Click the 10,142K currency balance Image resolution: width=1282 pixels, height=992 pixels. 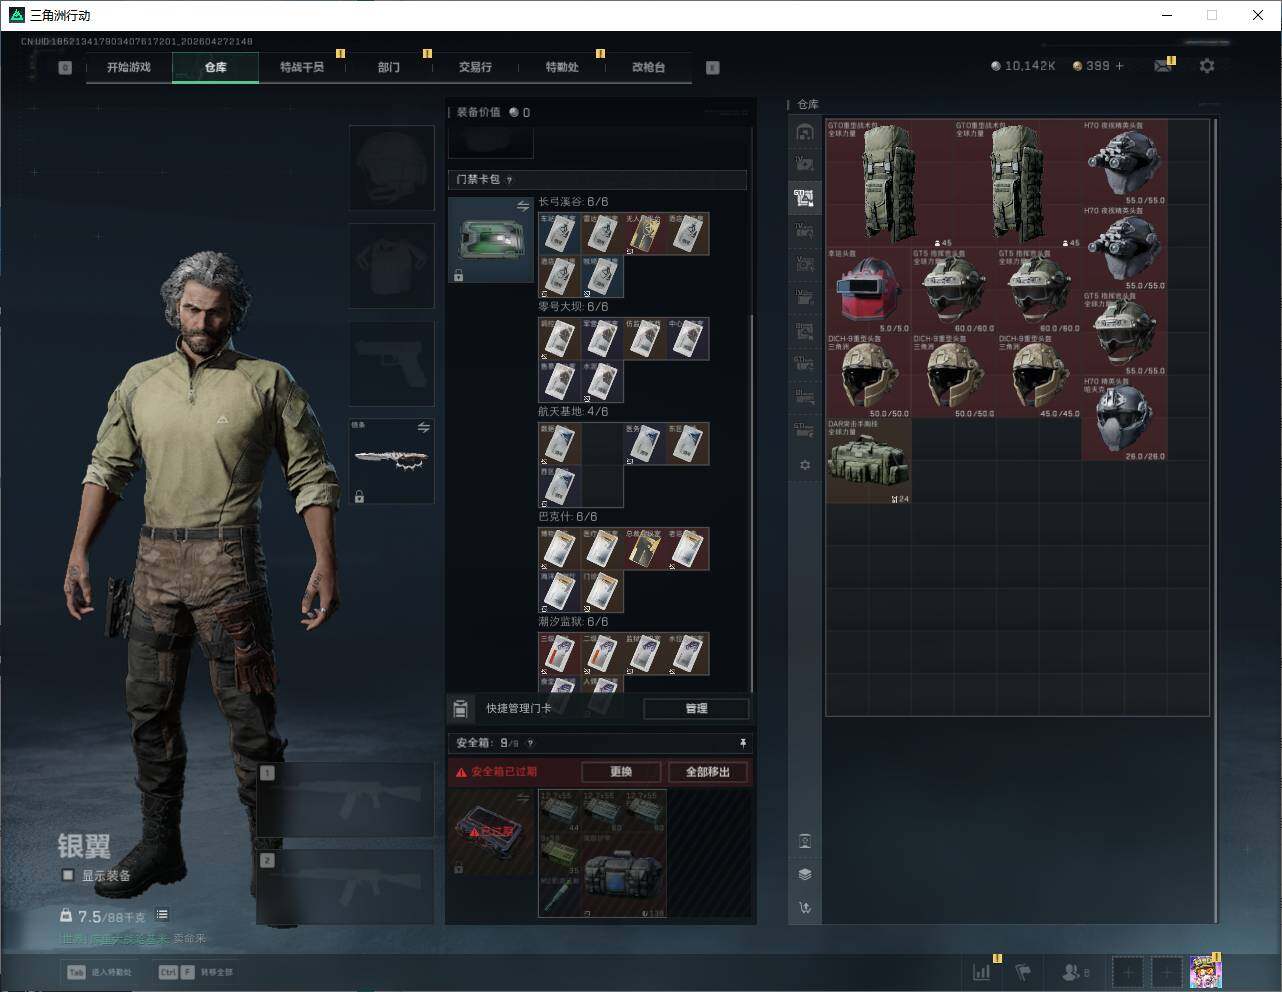1023,66
